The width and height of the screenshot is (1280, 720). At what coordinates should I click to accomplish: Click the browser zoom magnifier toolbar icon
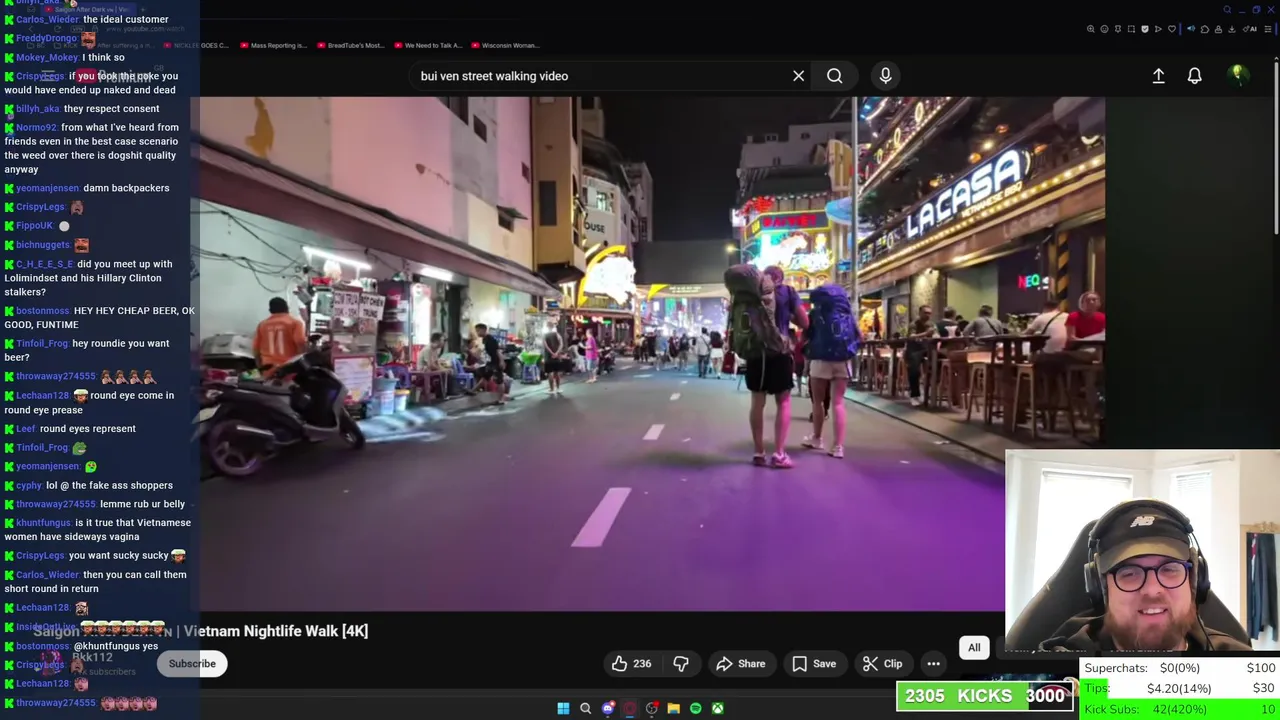point(1090,29)
